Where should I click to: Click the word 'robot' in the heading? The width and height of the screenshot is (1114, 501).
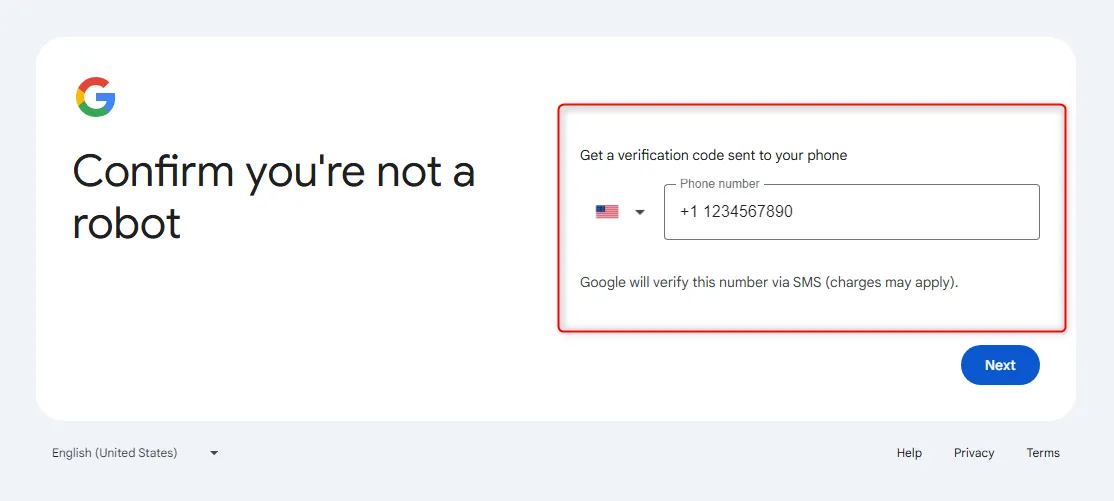click(x=126, y=222)
